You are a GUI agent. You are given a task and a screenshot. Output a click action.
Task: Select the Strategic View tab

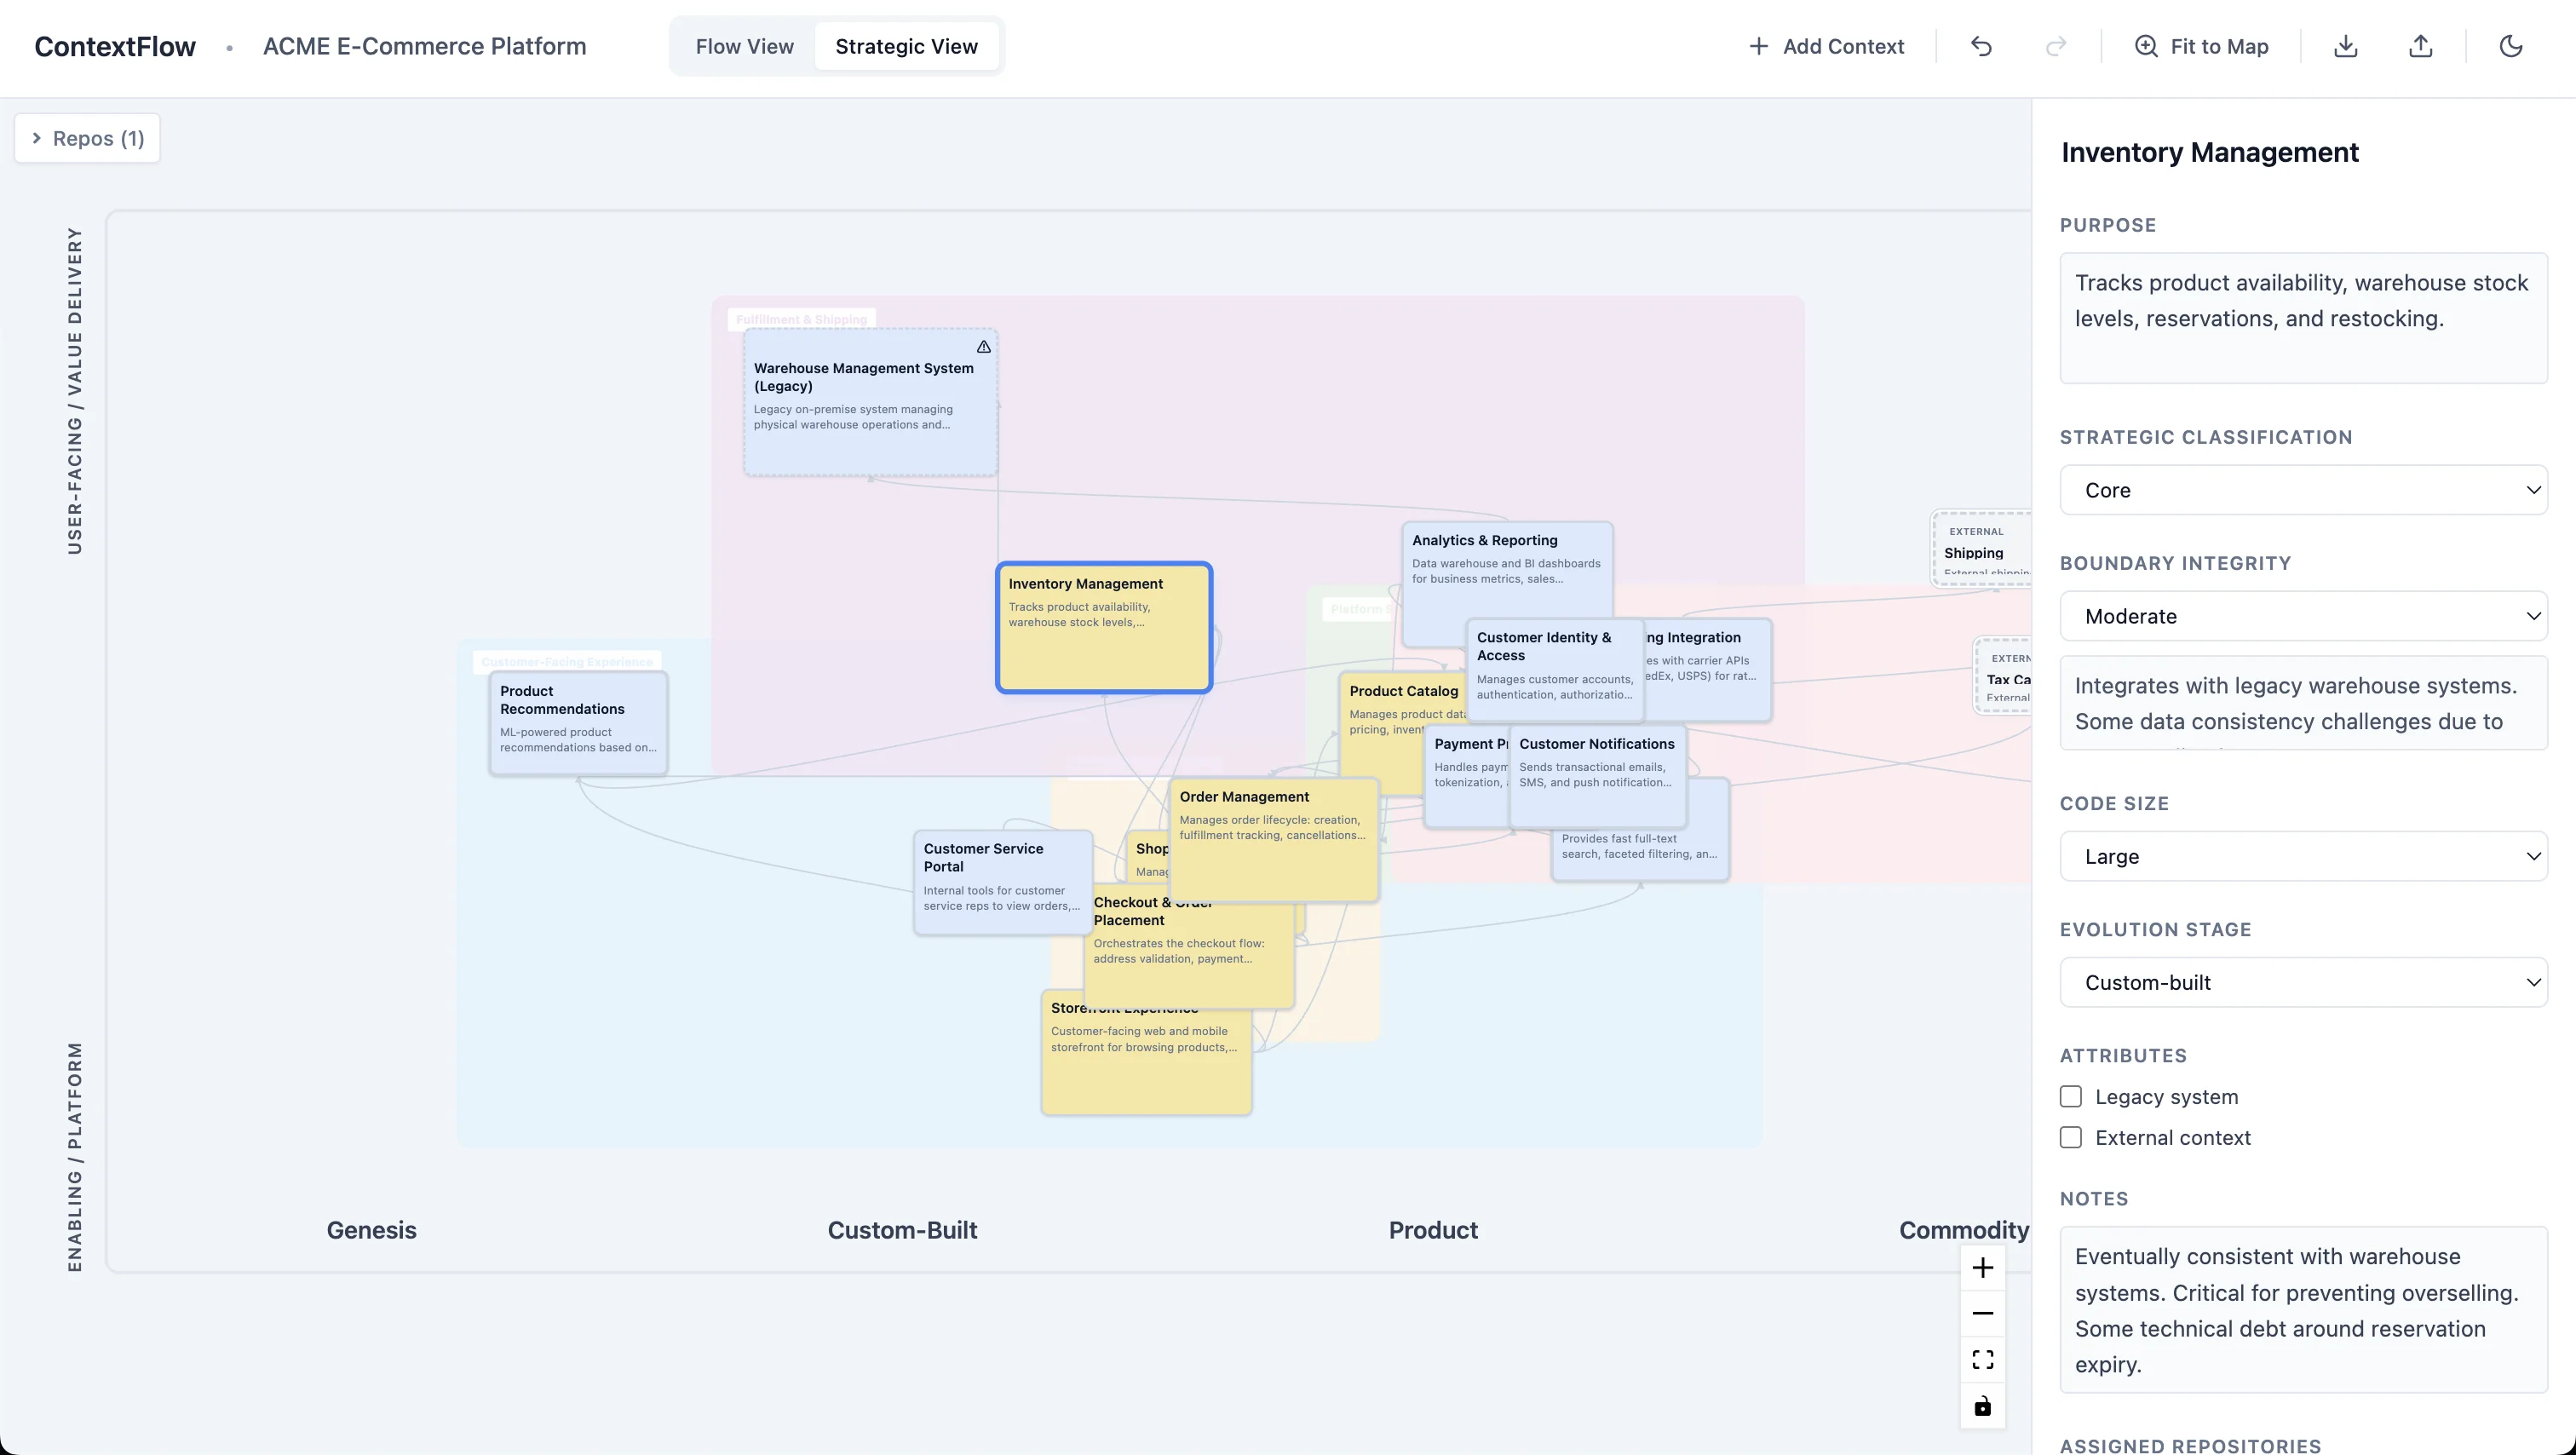[906, 46]
